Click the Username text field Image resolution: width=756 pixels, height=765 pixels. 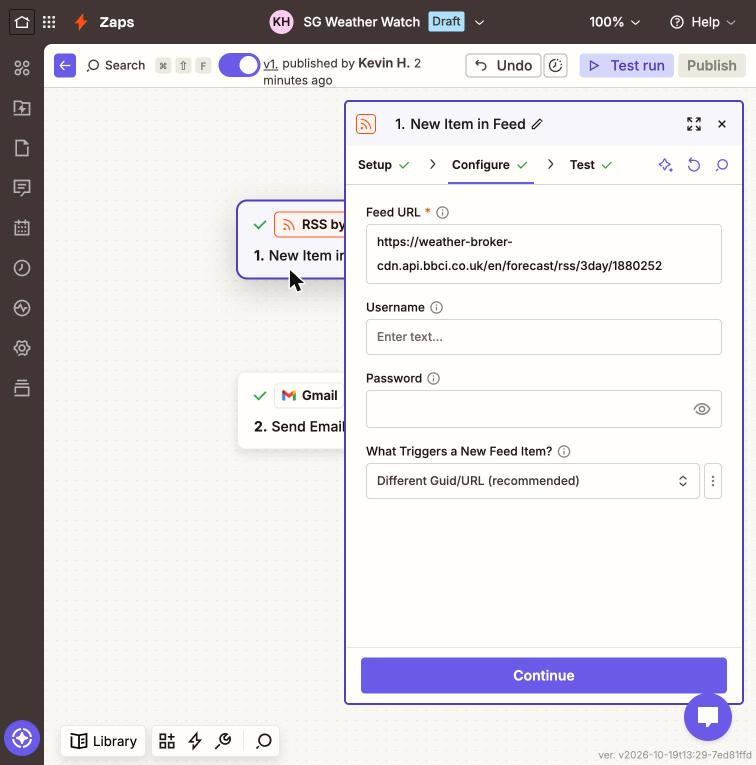(544, 337)
